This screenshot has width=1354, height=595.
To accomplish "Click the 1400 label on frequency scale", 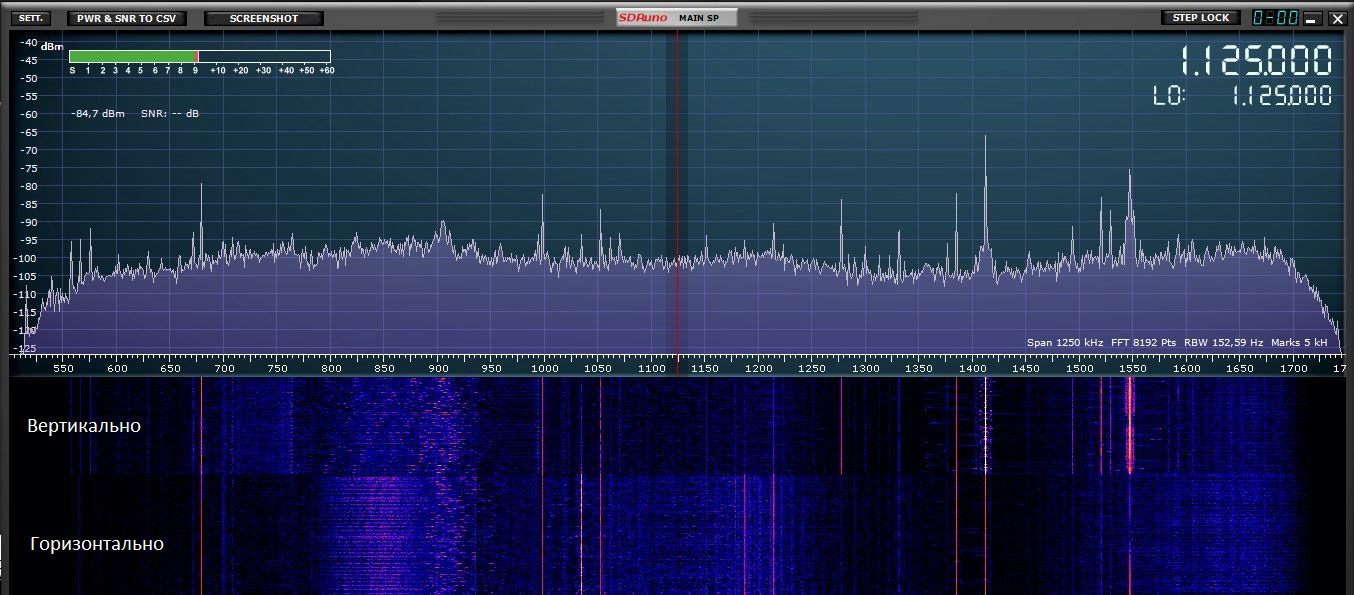I will [972, 369].
